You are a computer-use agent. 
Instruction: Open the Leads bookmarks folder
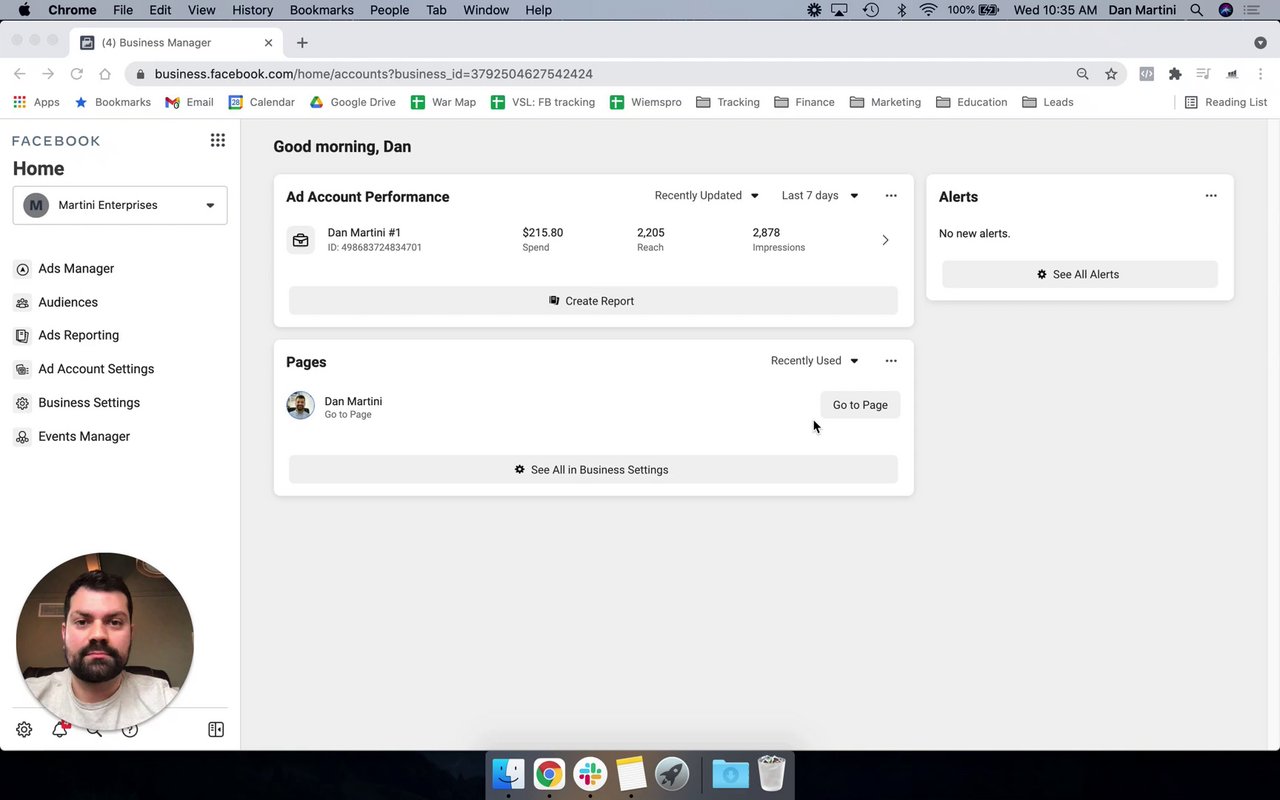coord(1047,102)
